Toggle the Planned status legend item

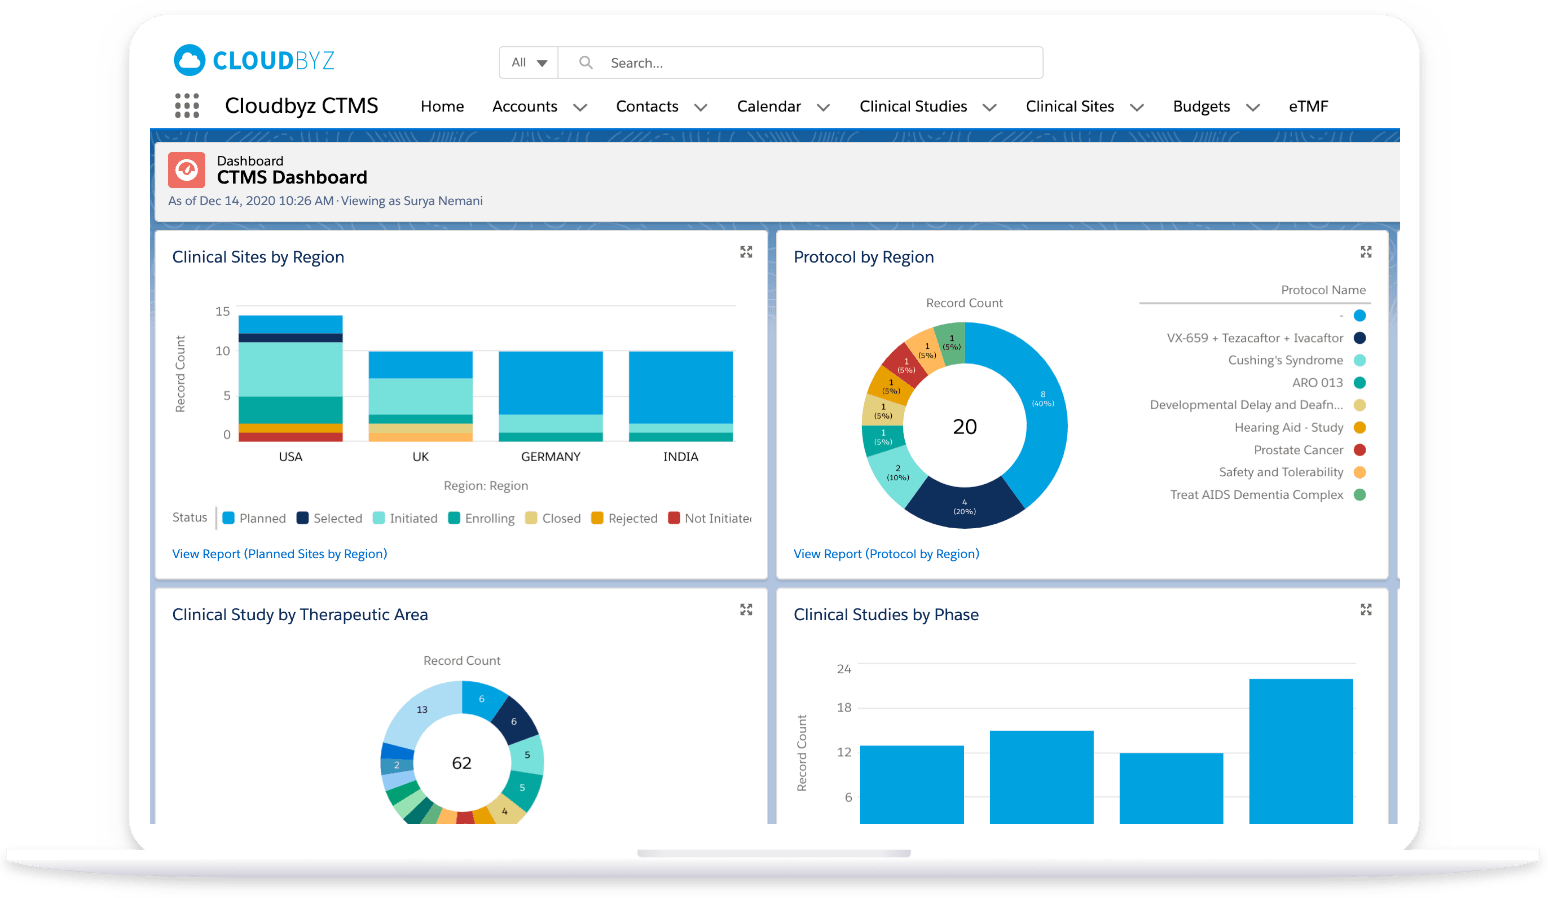coord(254,518)
